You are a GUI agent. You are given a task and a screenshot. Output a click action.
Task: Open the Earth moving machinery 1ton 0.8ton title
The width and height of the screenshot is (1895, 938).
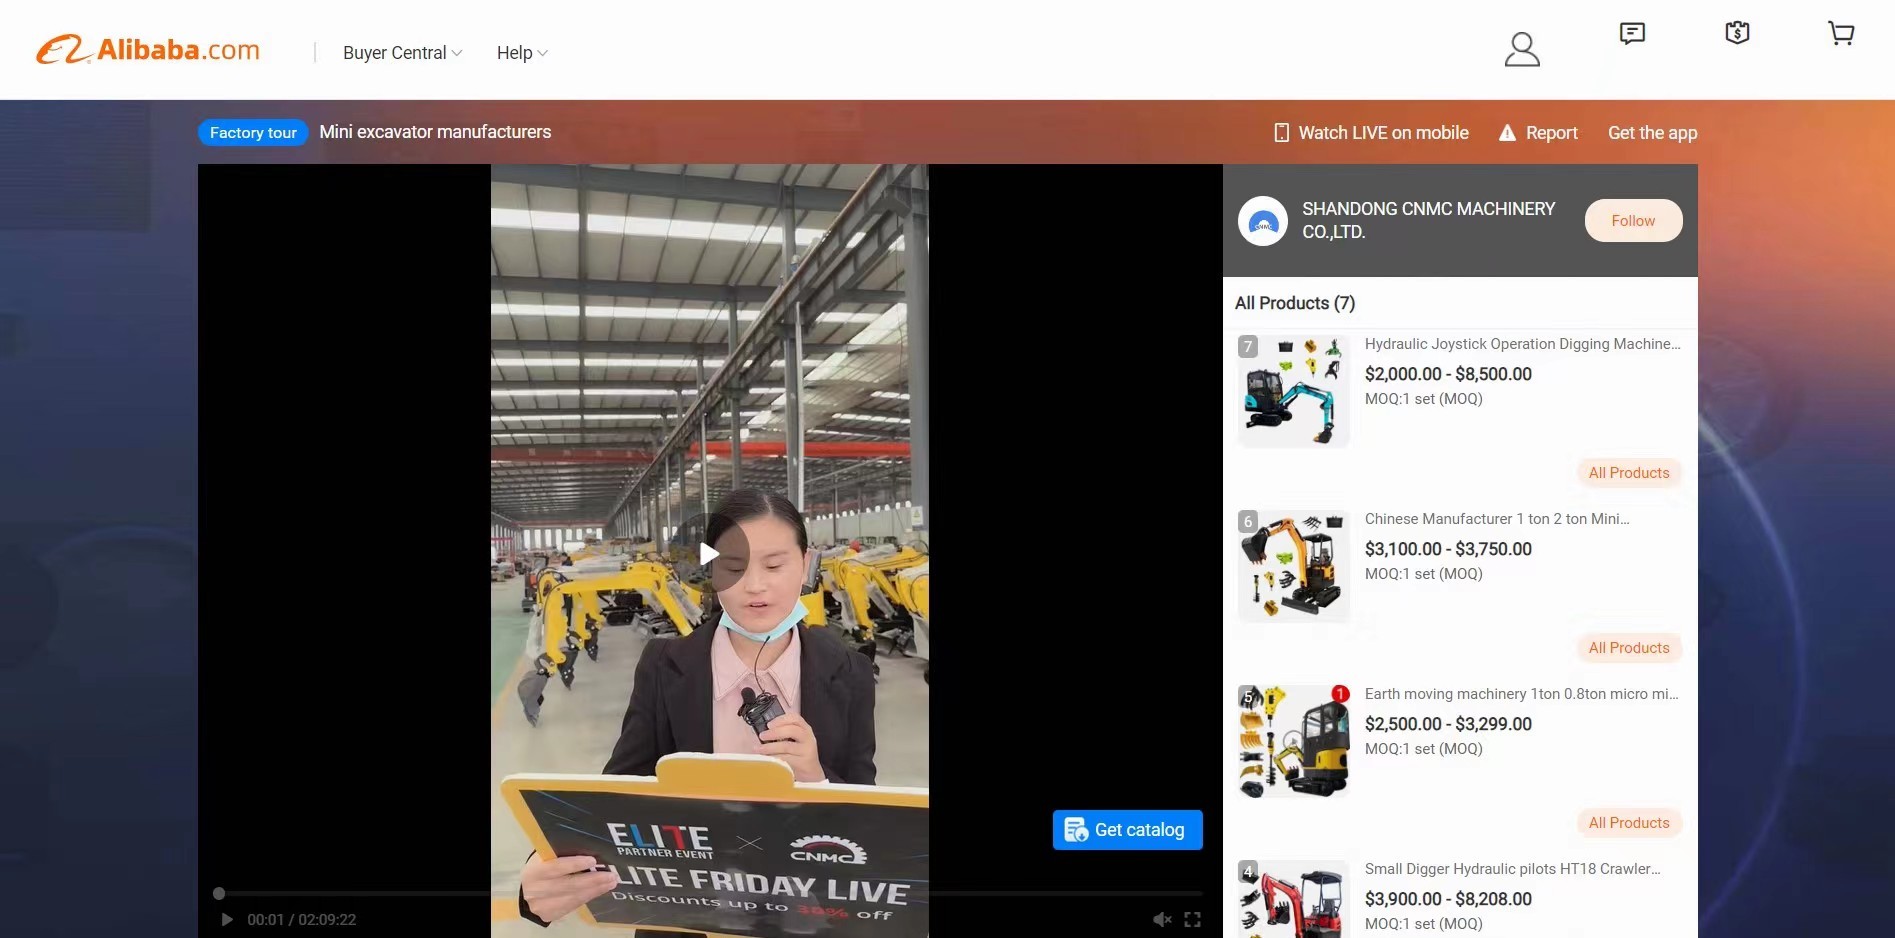coord(1521,694)
